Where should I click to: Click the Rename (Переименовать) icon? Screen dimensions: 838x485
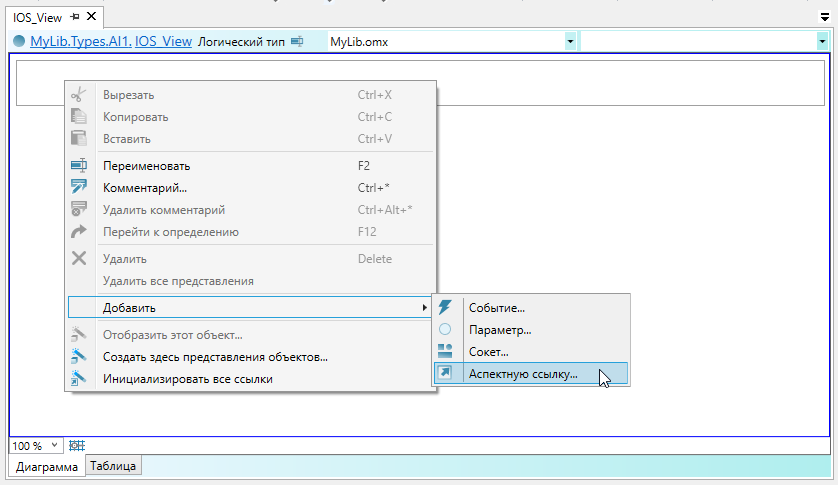pos(79,166)
